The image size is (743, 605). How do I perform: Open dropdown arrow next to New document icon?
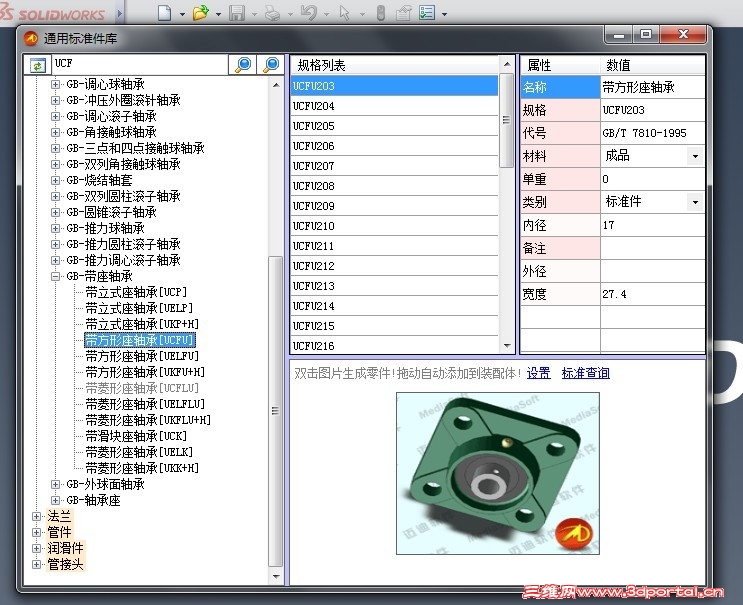[x=182, y=14]
